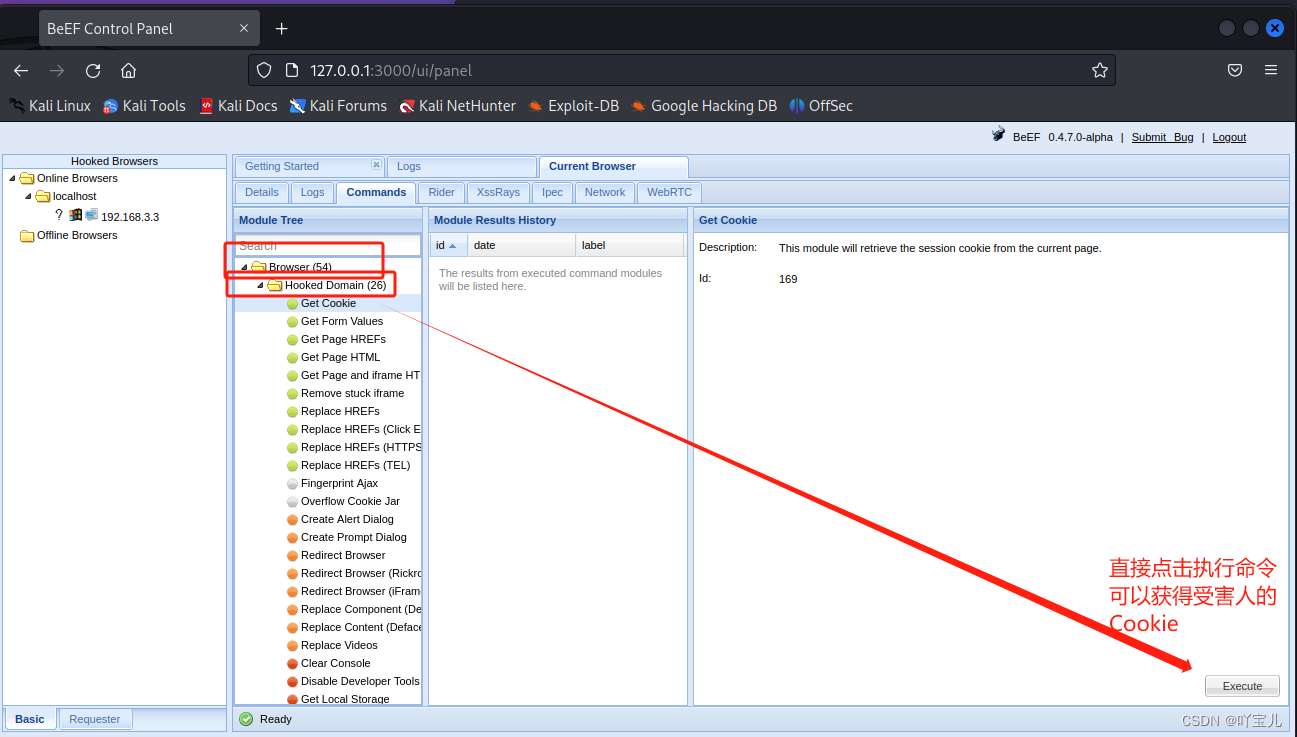The width and height of the screenshot is (1297, 737).
Task: Open the XssRays tab
Action: pyautogui.click(x=498, y=192)
